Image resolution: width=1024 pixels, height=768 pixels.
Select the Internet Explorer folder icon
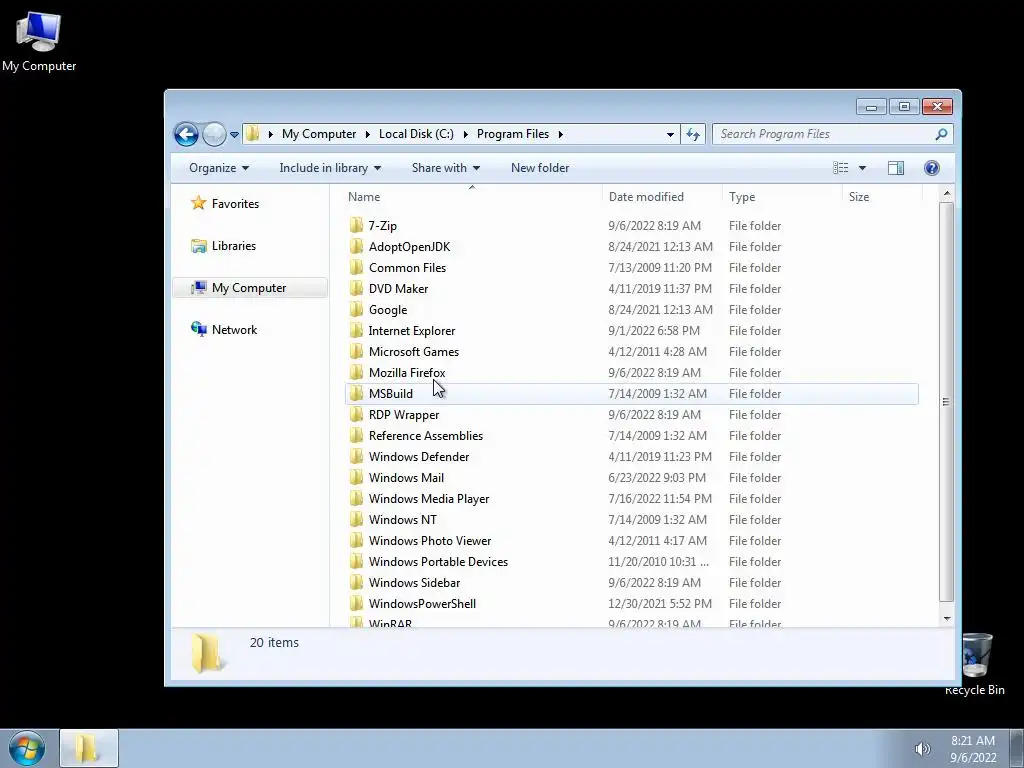(356, 330)
